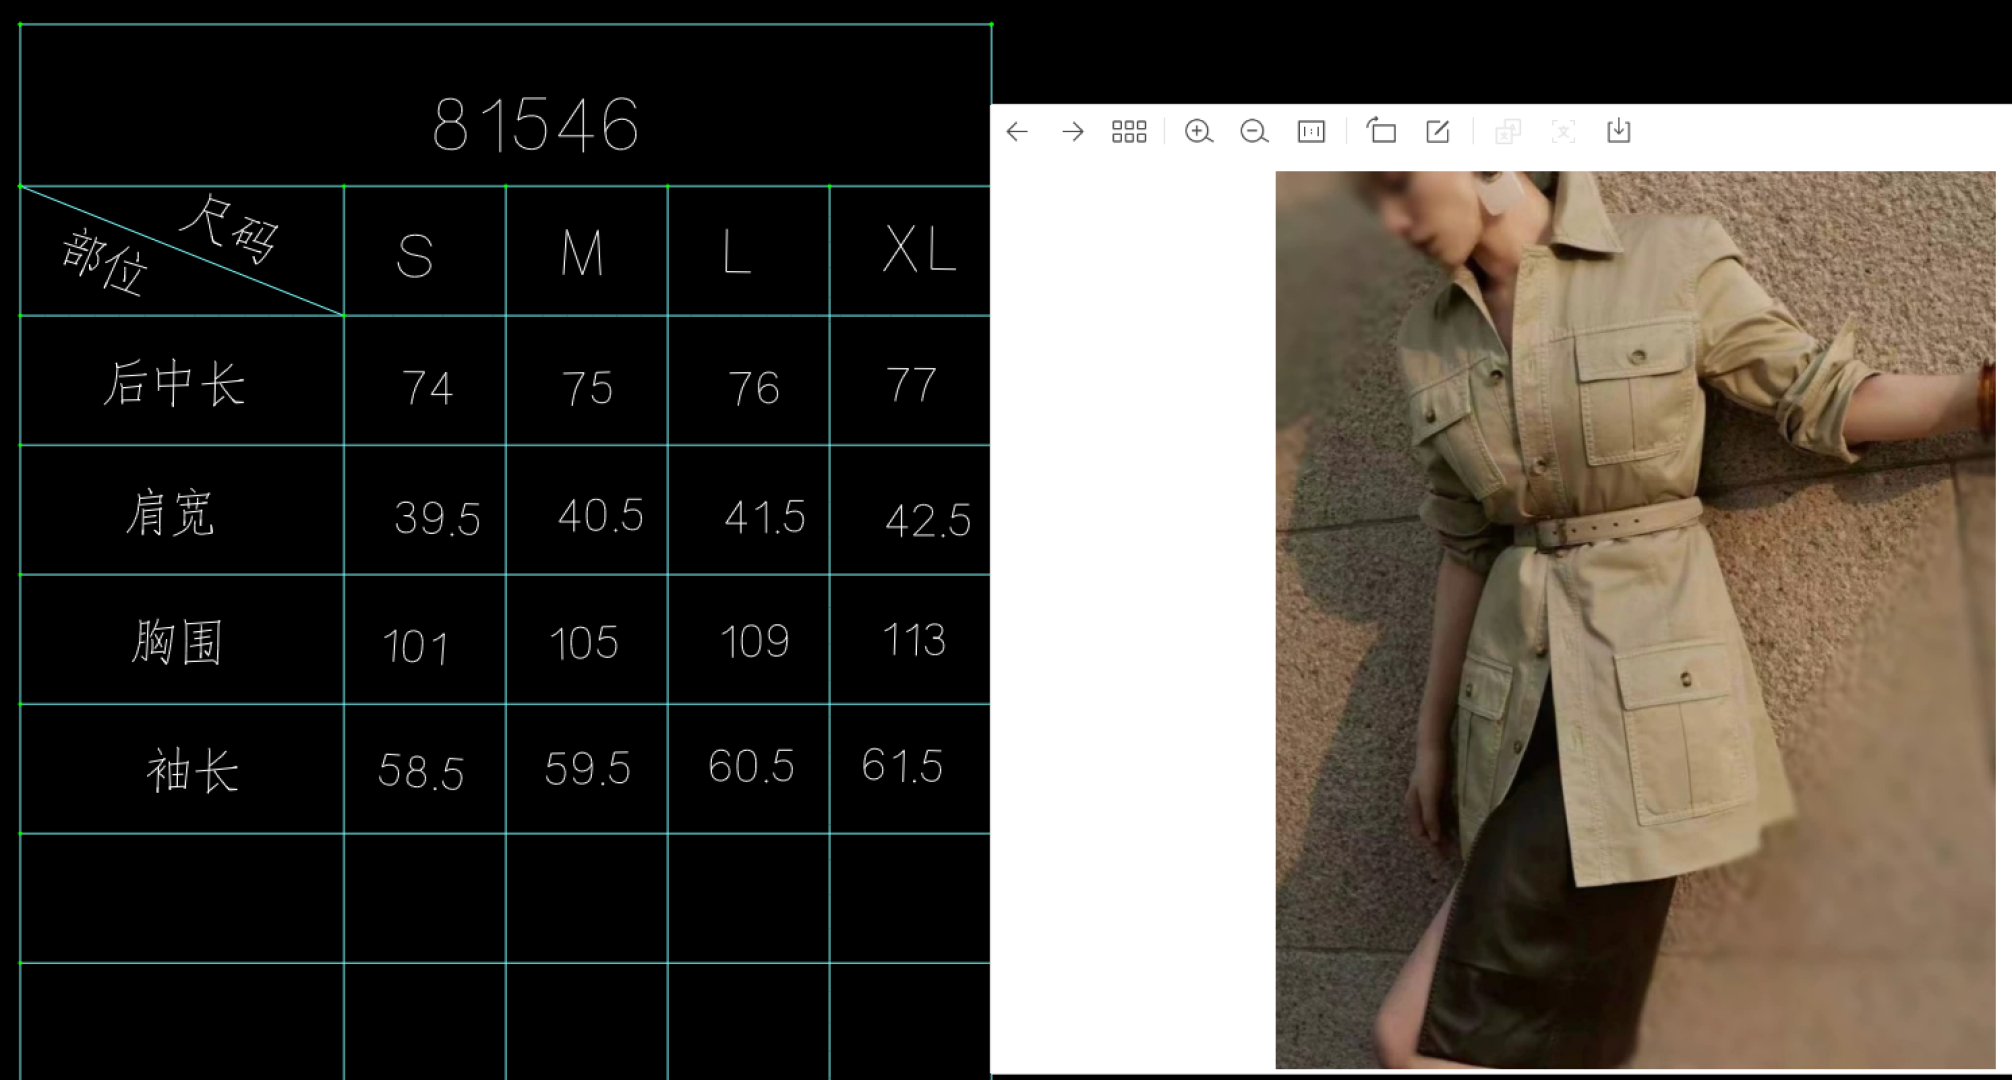Select shoulder width value 42.5

click(x=928, y=521)
